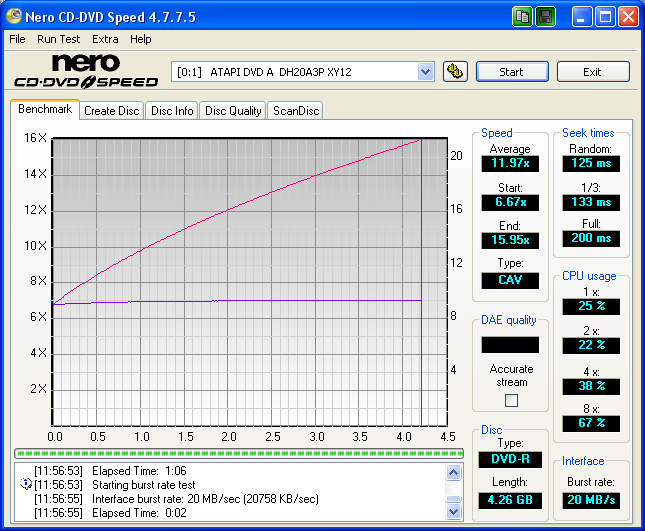
Task: Switch to the Disc Quality tab
Action: click(233, 111)
